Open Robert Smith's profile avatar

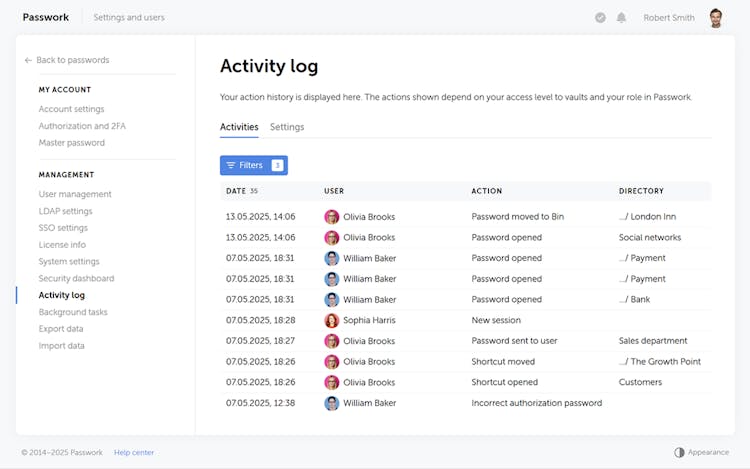click(x=716, y=18)
